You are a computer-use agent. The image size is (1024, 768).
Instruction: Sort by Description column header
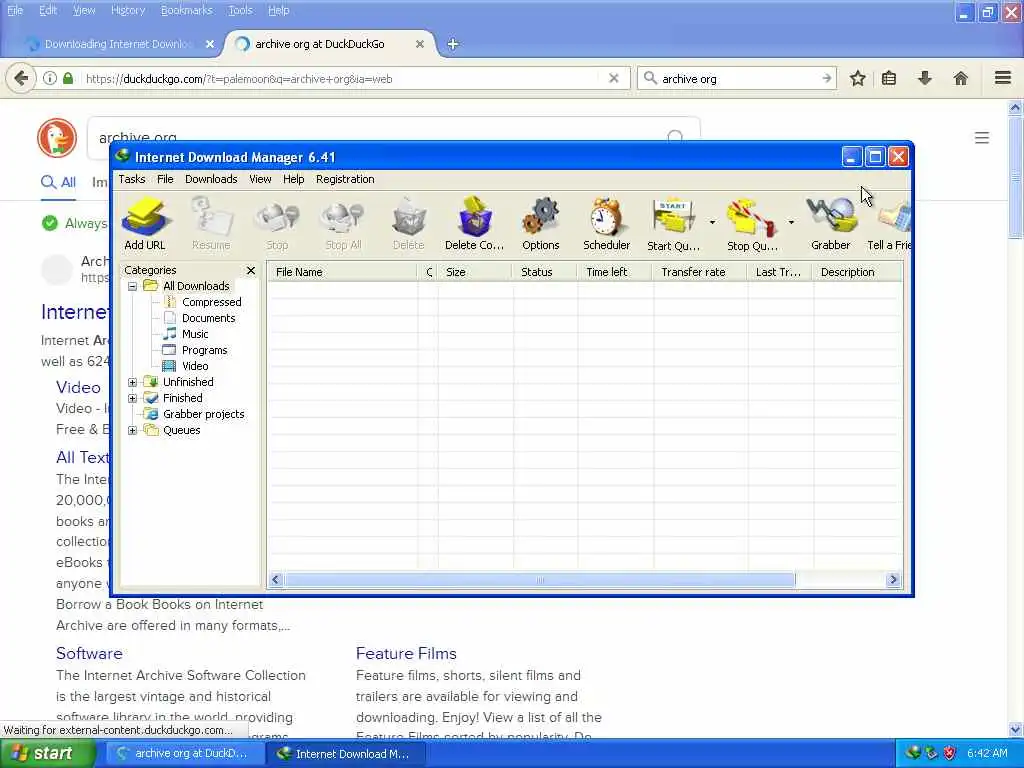click(x=857, y=272)
